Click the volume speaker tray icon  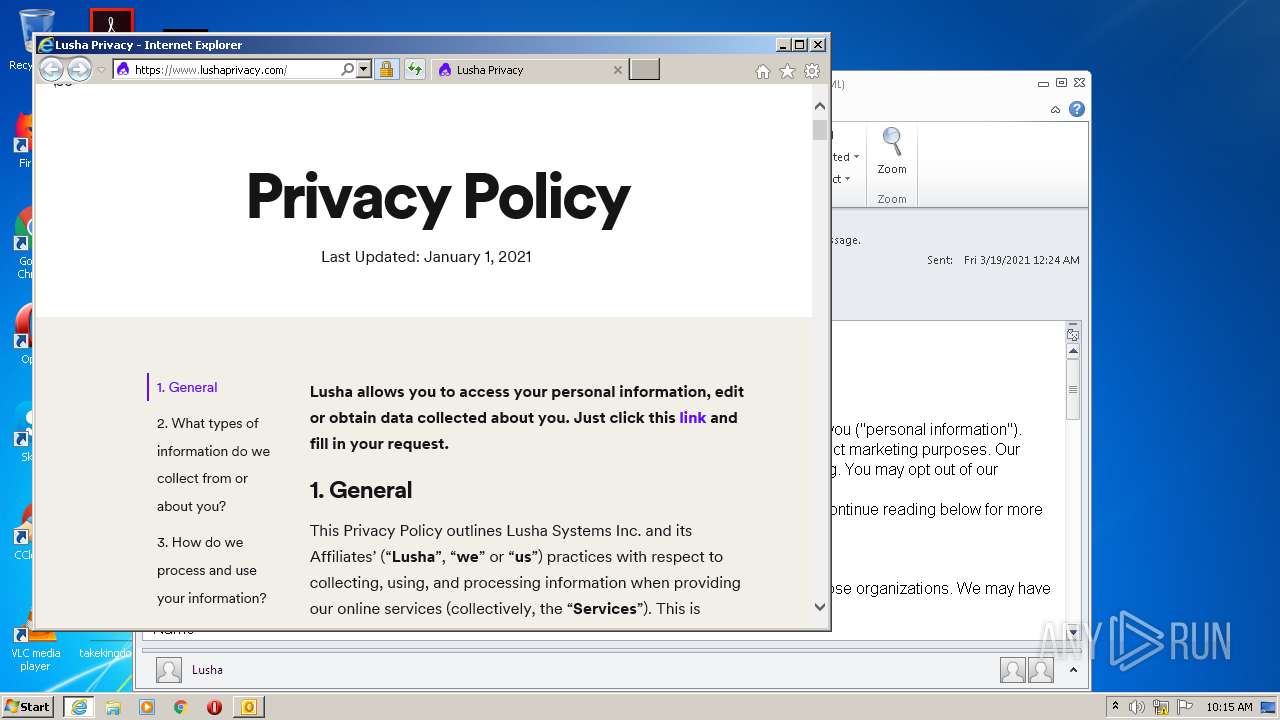tap(1137, 707)
